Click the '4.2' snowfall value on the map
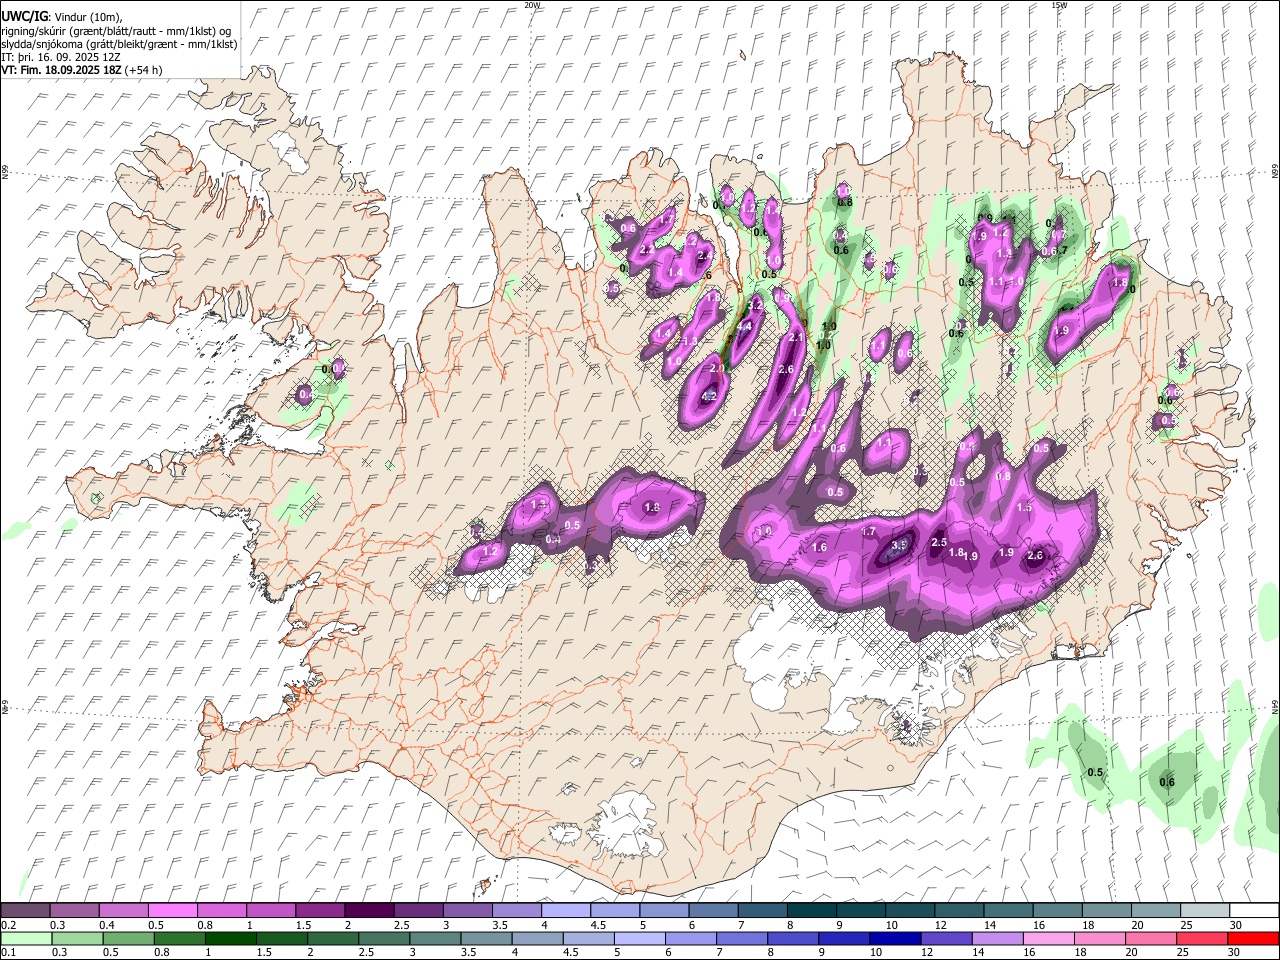The width and height of the screenshot is (1280, 960). (709, 396)
